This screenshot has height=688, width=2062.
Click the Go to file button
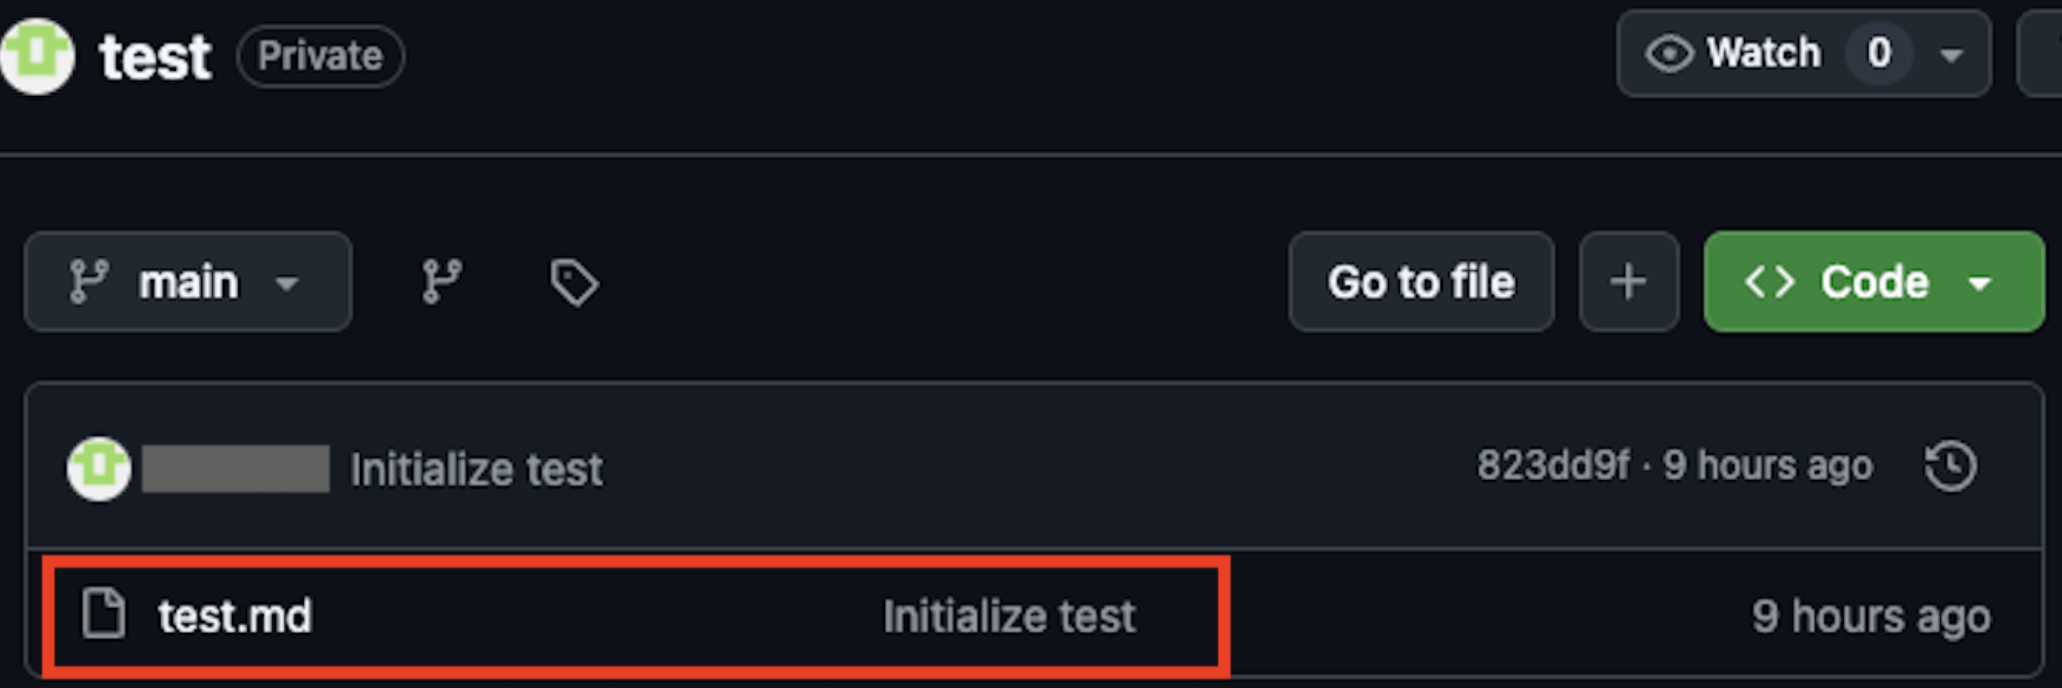coord(1421,281)
